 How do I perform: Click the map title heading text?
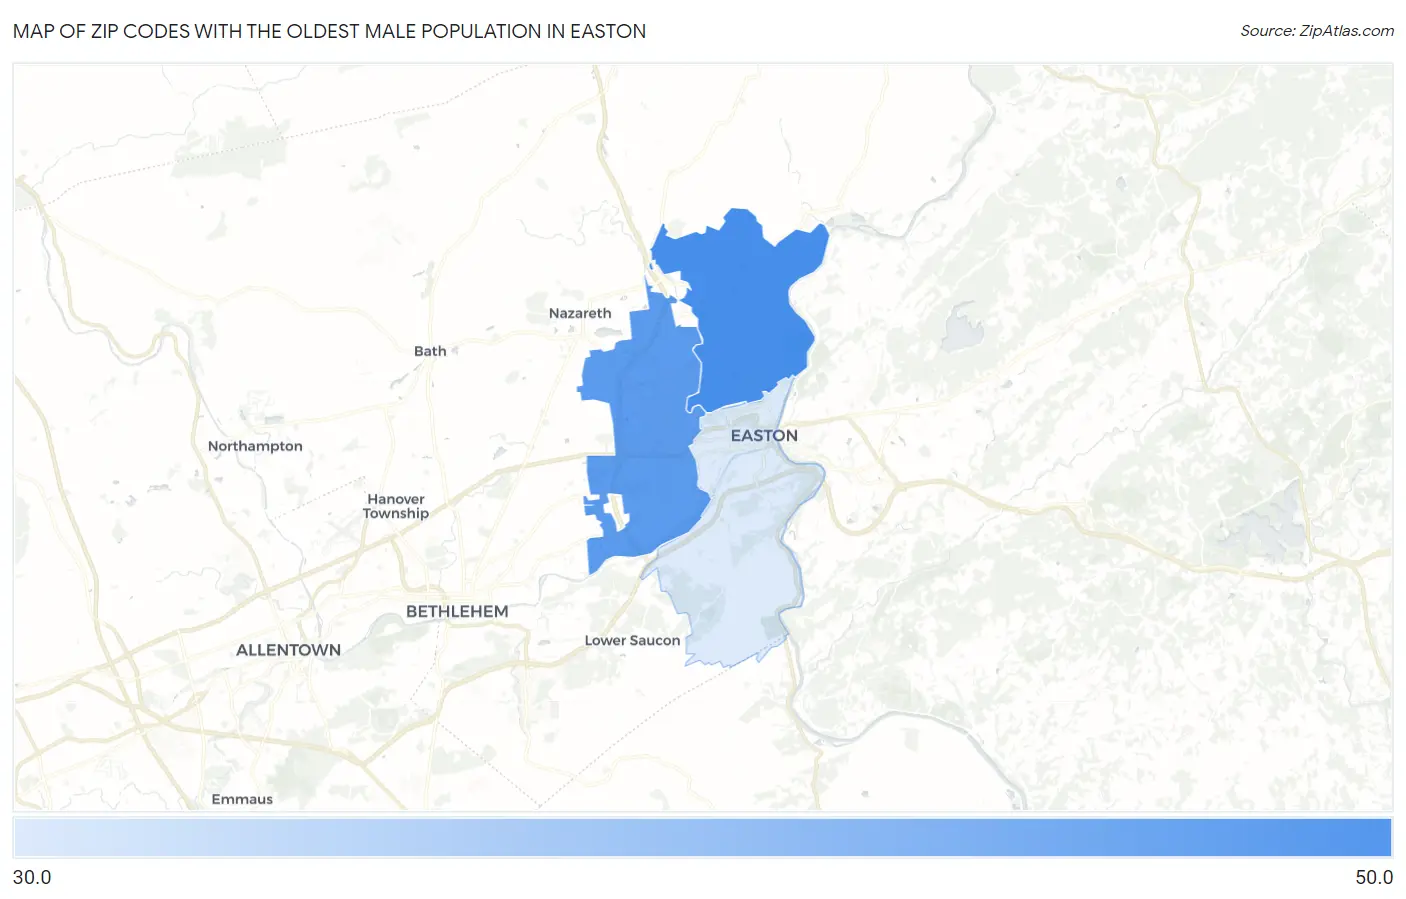pyautogui.click(x=329, y=31)
